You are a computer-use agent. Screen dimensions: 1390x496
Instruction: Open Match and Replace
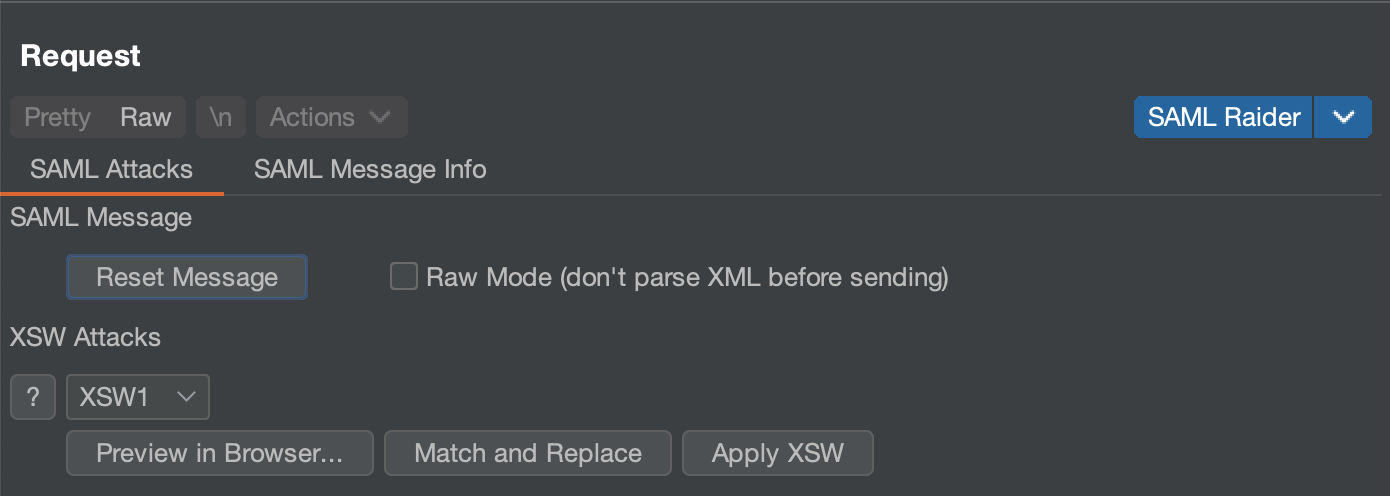point(528,453)
